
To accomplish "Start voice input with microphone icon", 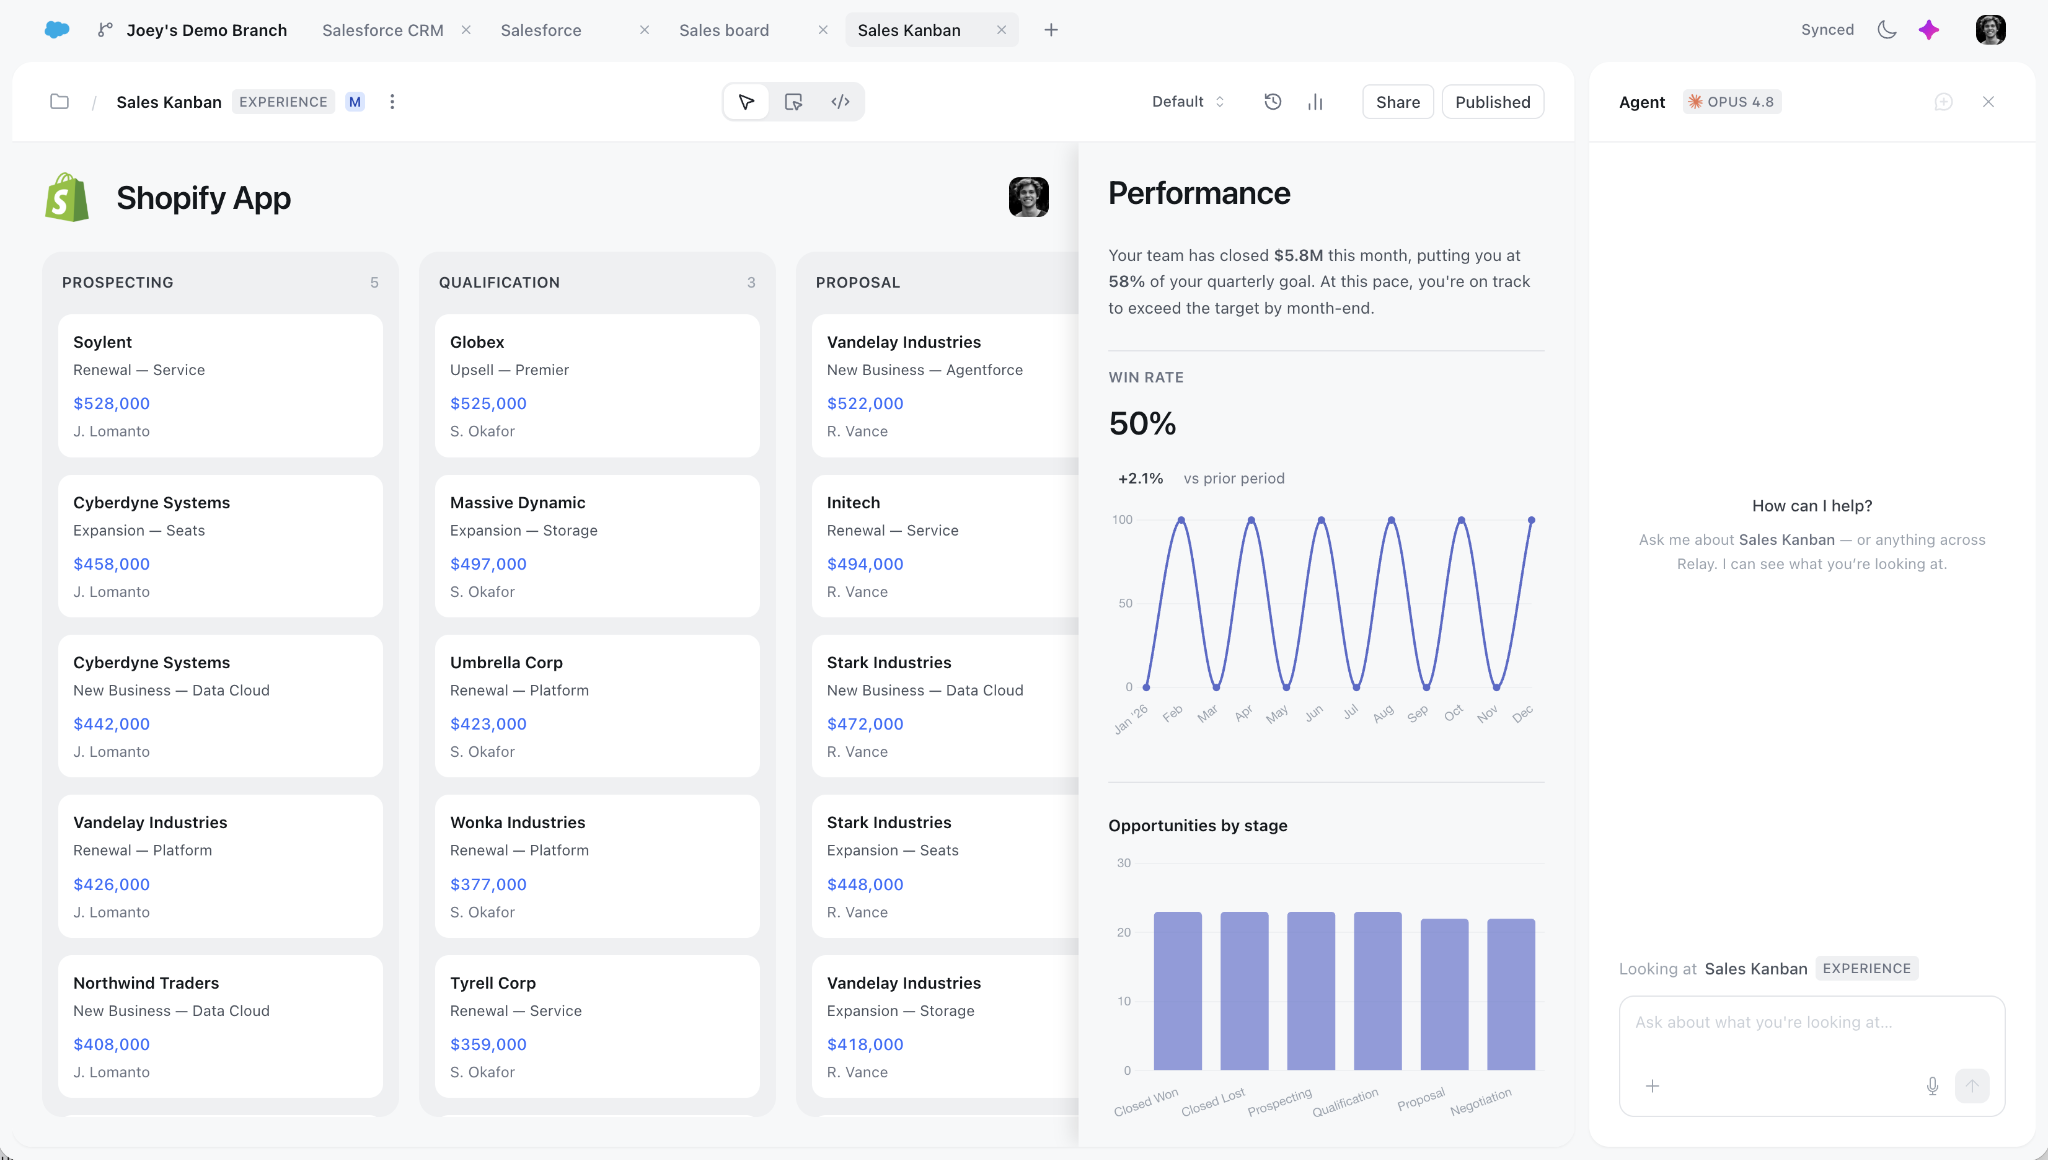I will tap(1932, 1086).
